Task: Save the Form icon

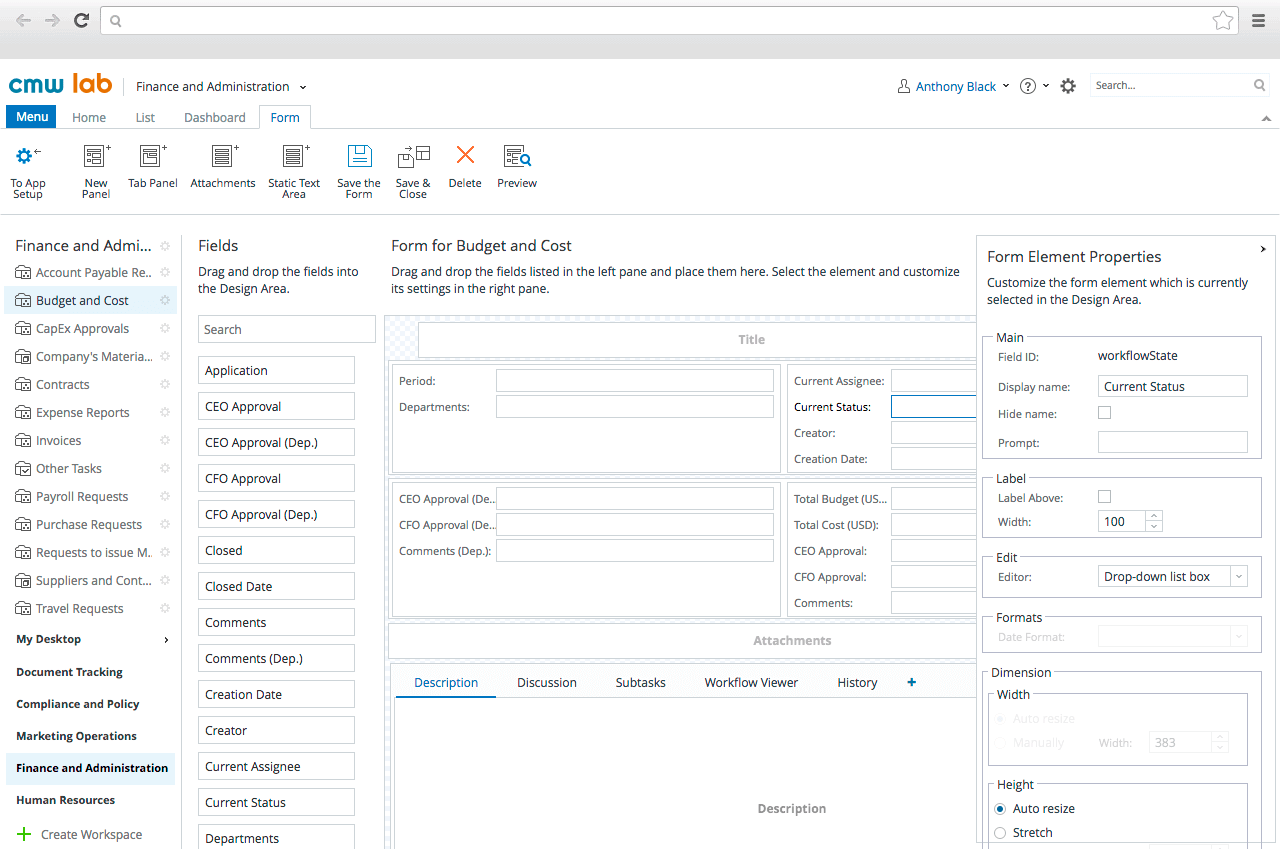Action: 359,156
